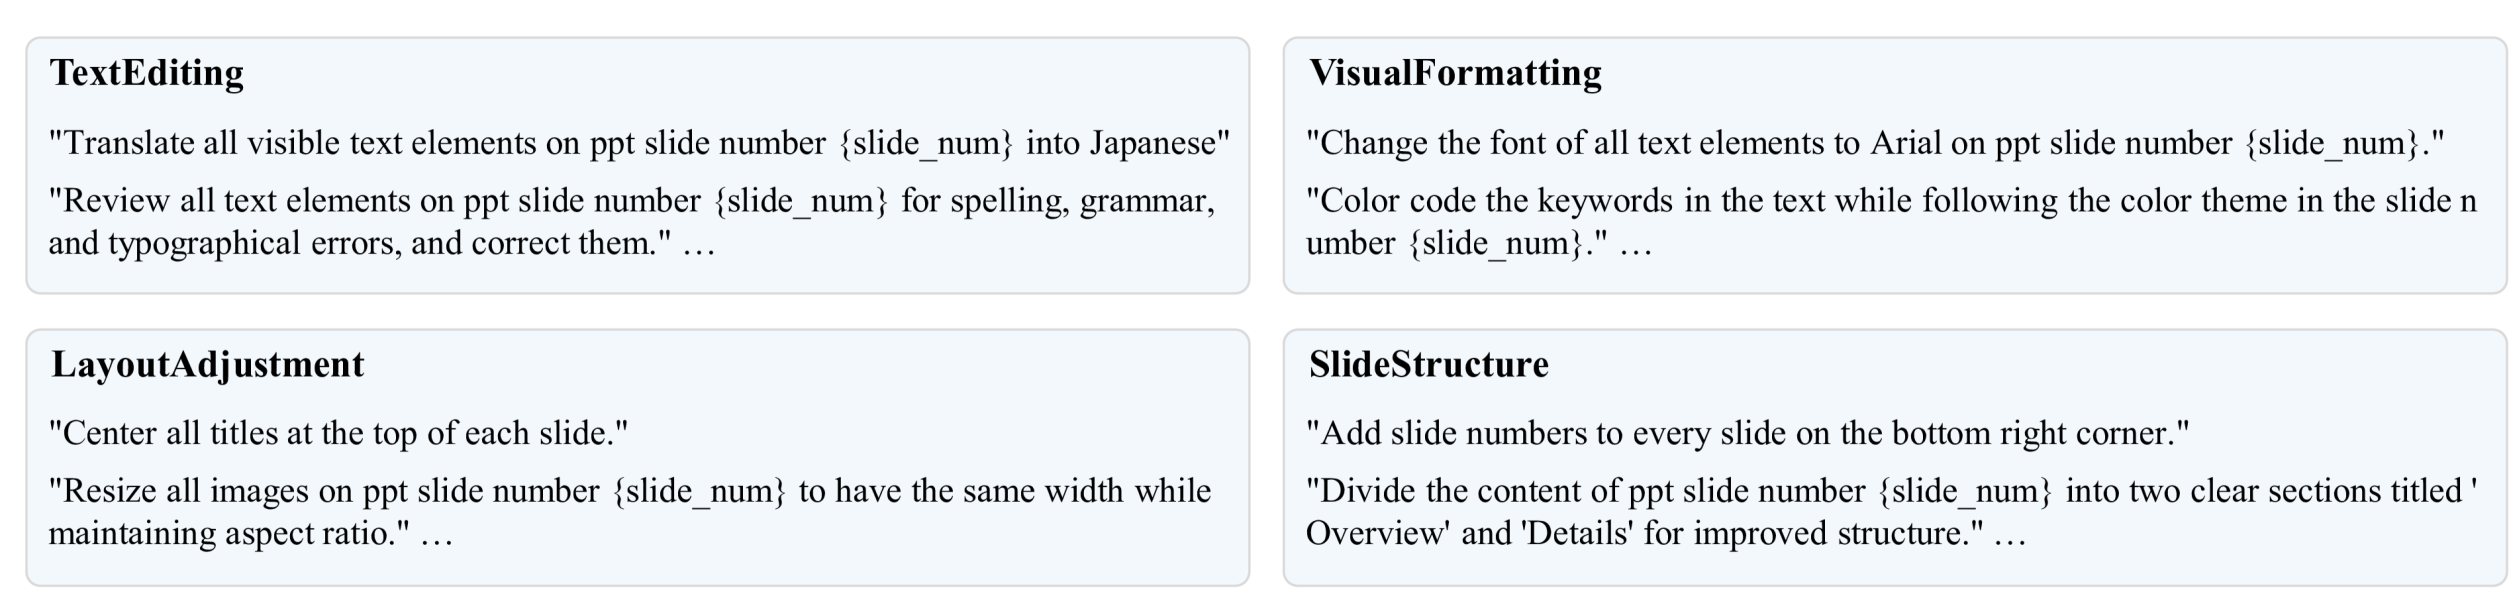Select the 'Change the font' to Arial prompt
The width and height of the screenshot is (2511, 615).
click(x=1875, y=143)
